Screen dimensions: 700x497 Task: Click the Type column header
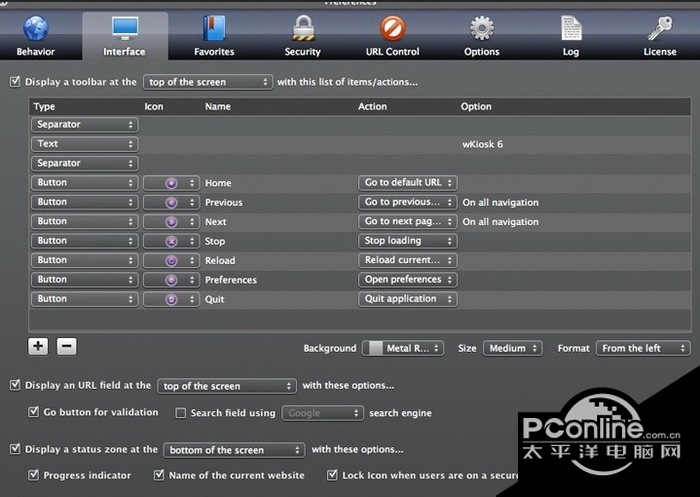click(x=44, y=107)
